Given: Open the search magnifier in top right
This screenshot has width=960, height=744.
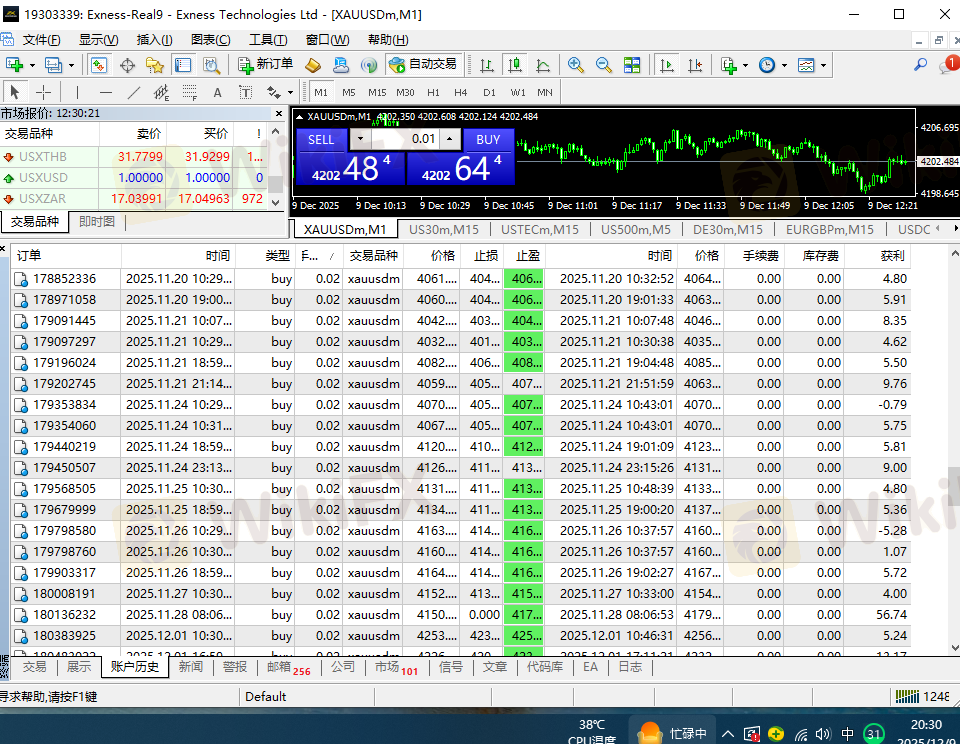Looking at the screenshot, I should tap(920, 65).
